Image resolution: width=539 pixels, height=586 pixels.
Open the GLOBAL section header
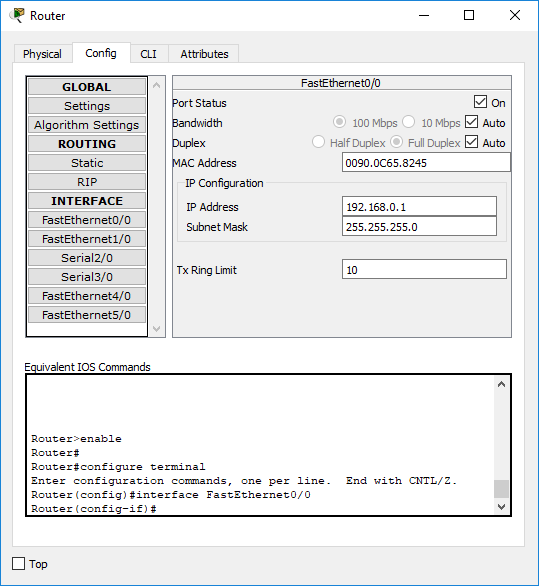[87, 87]
